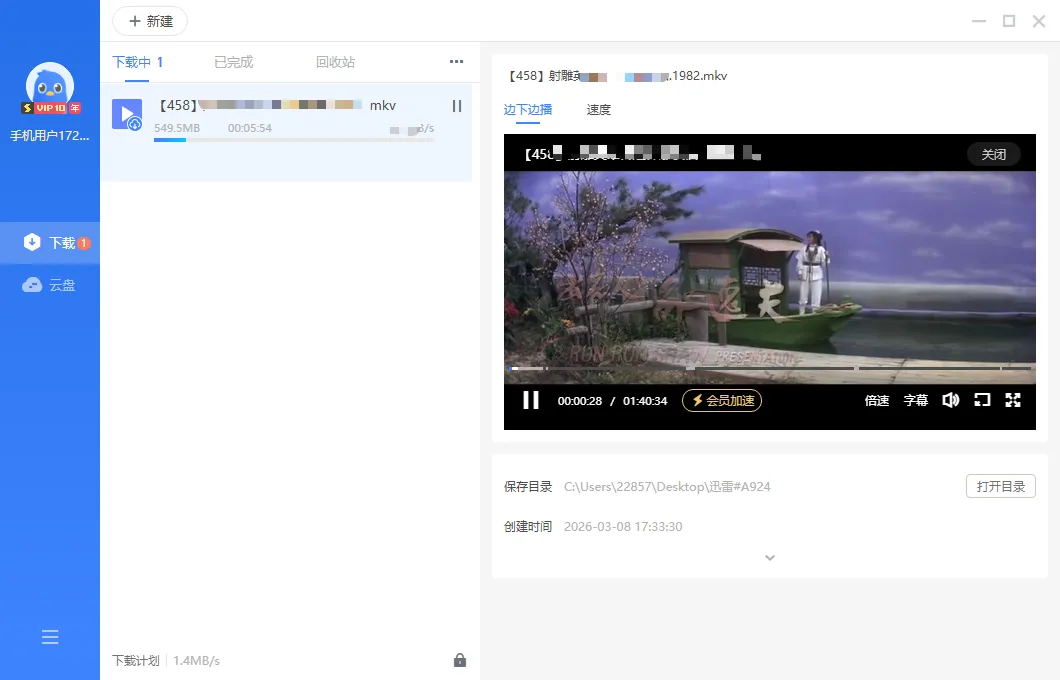Click the file title ending .1982.mkv
The image size is (1060, 680).
618,76
